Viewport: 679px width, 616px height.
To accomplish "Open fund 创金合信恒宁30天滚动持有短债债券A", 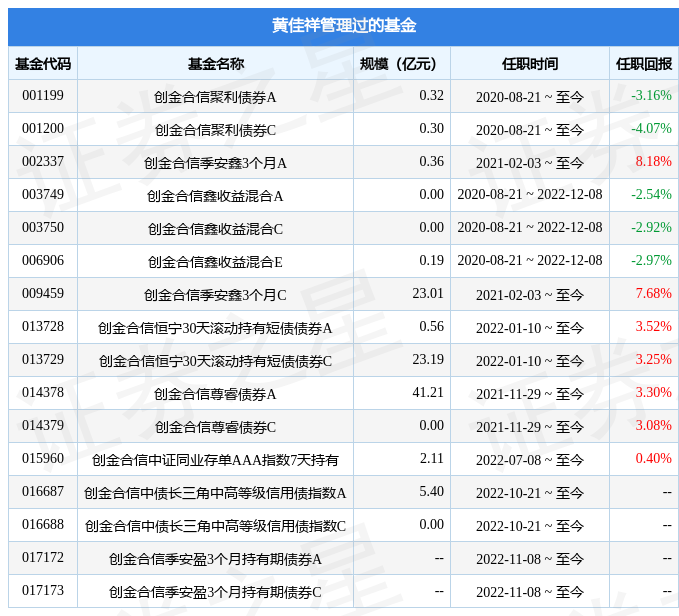I will [215, 327].
